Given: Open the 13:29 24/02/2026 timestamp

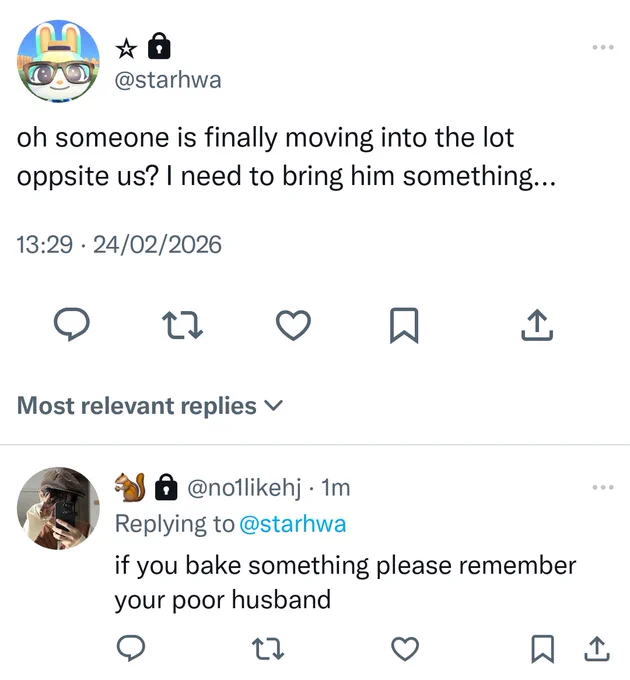Looking at the screenshot, I should pos(119,245).
